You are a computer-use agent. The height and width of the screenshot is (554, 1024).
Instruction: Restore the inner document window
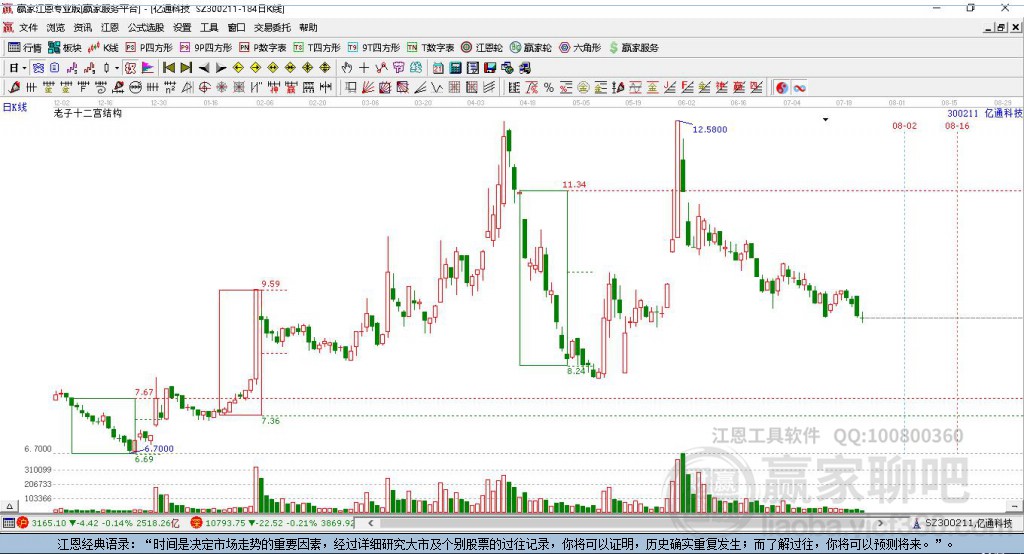pyautogui.click(x=1000, y=27)
